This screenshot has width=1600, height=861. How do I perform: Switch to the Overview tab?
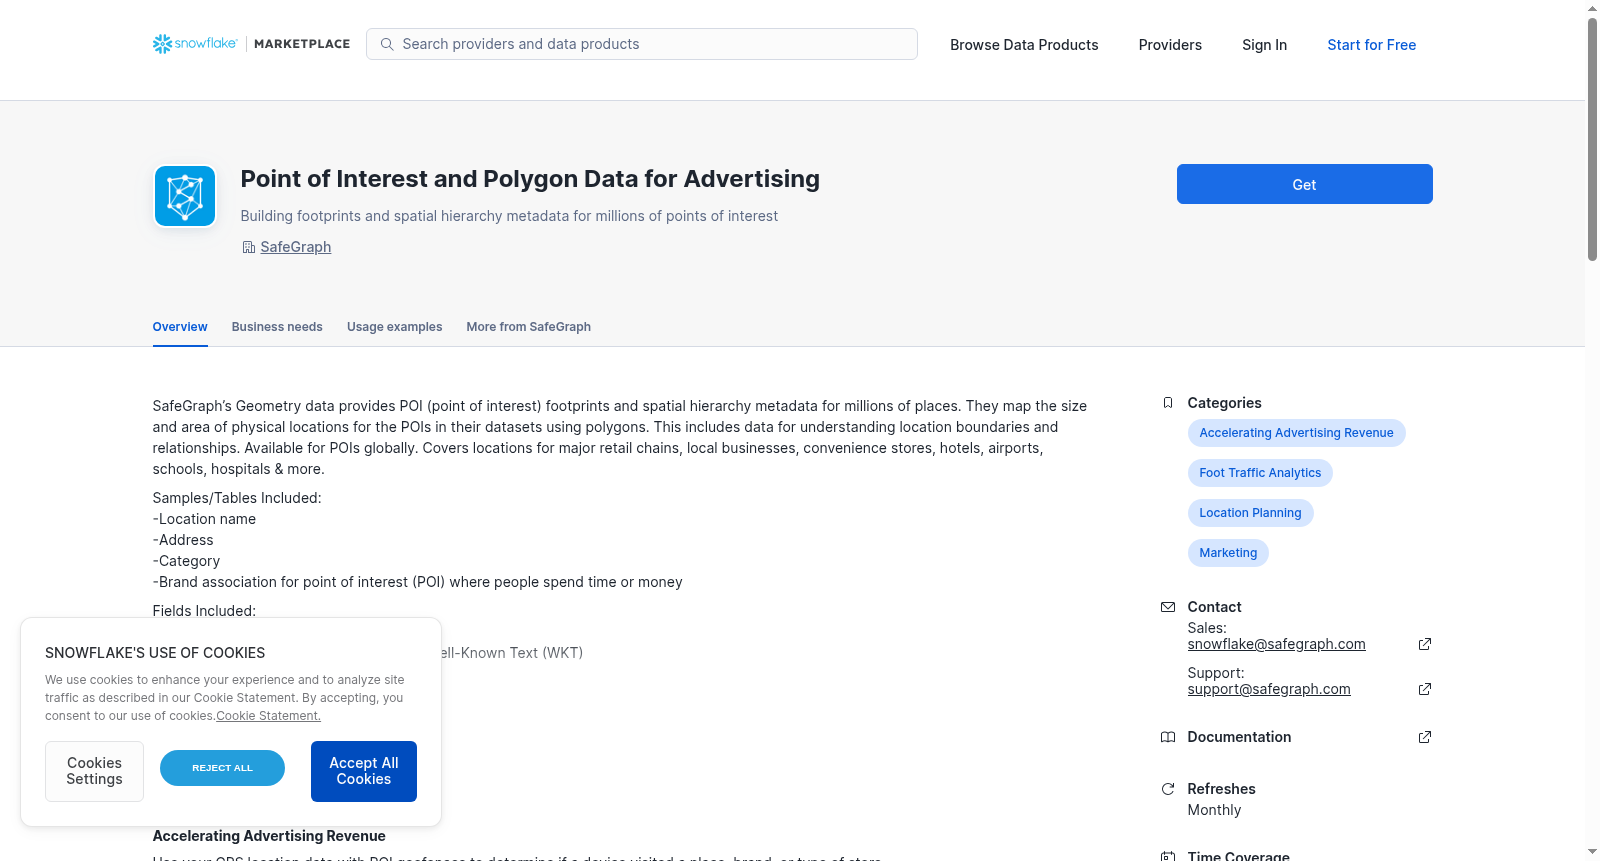[x=180, y=327]
